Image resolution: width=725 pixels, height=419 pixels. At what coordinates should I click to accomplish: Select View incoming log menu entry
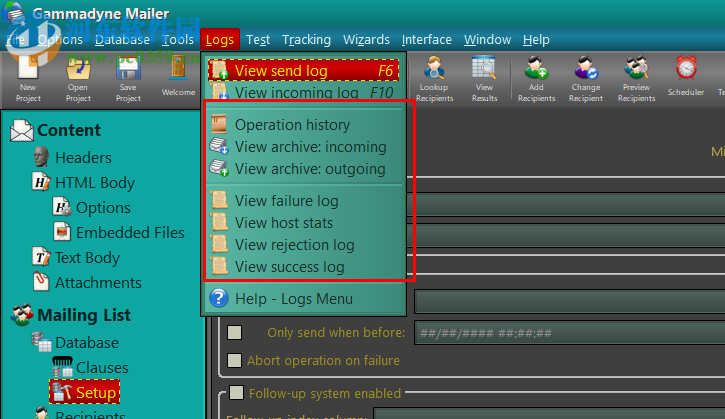[303, 92]
